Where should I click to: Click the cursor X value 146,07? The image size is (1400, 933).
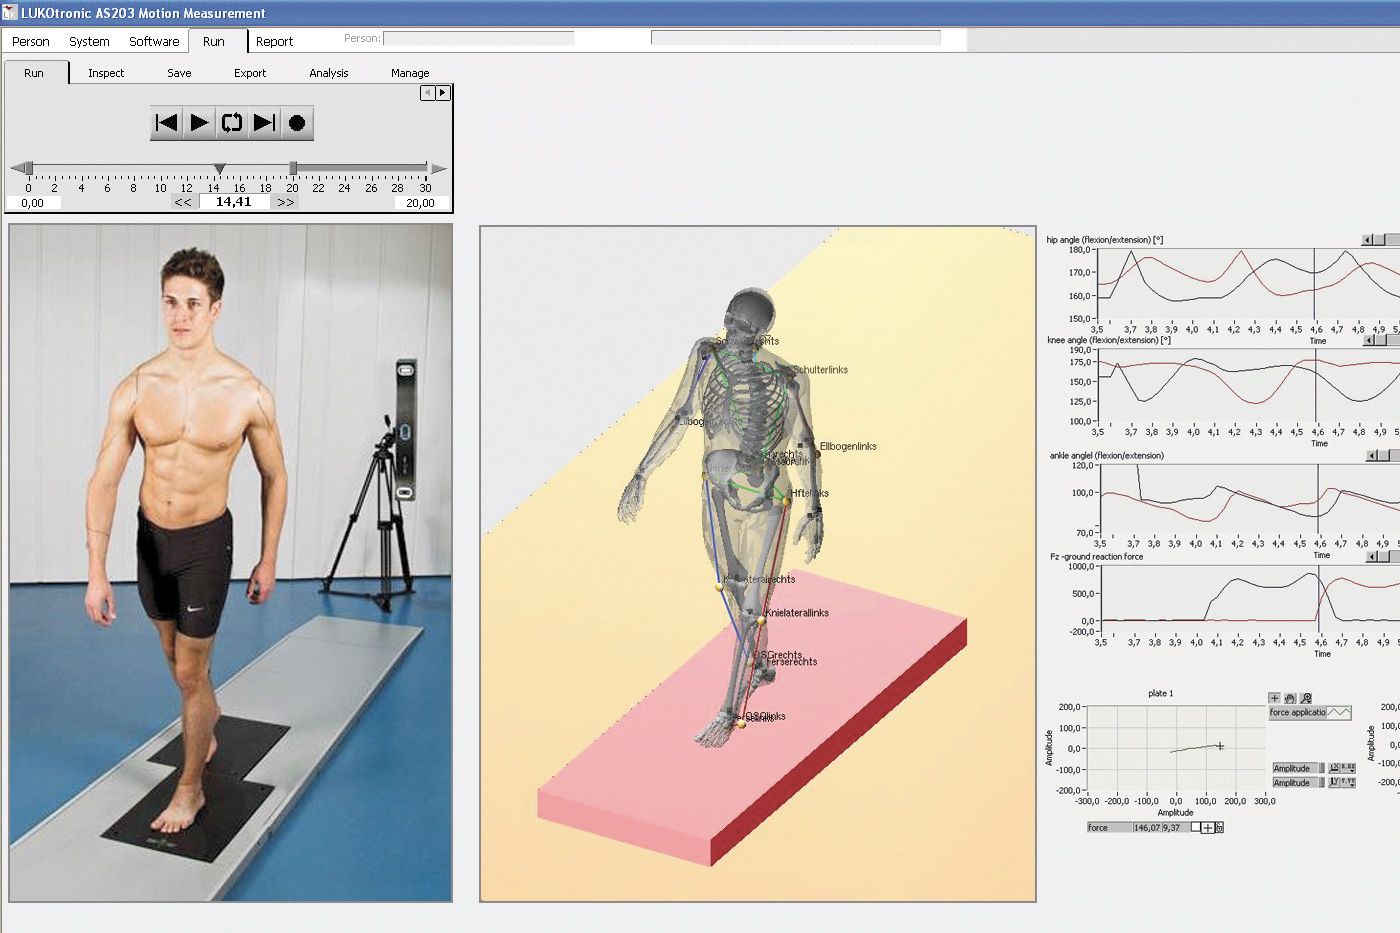1147,828
